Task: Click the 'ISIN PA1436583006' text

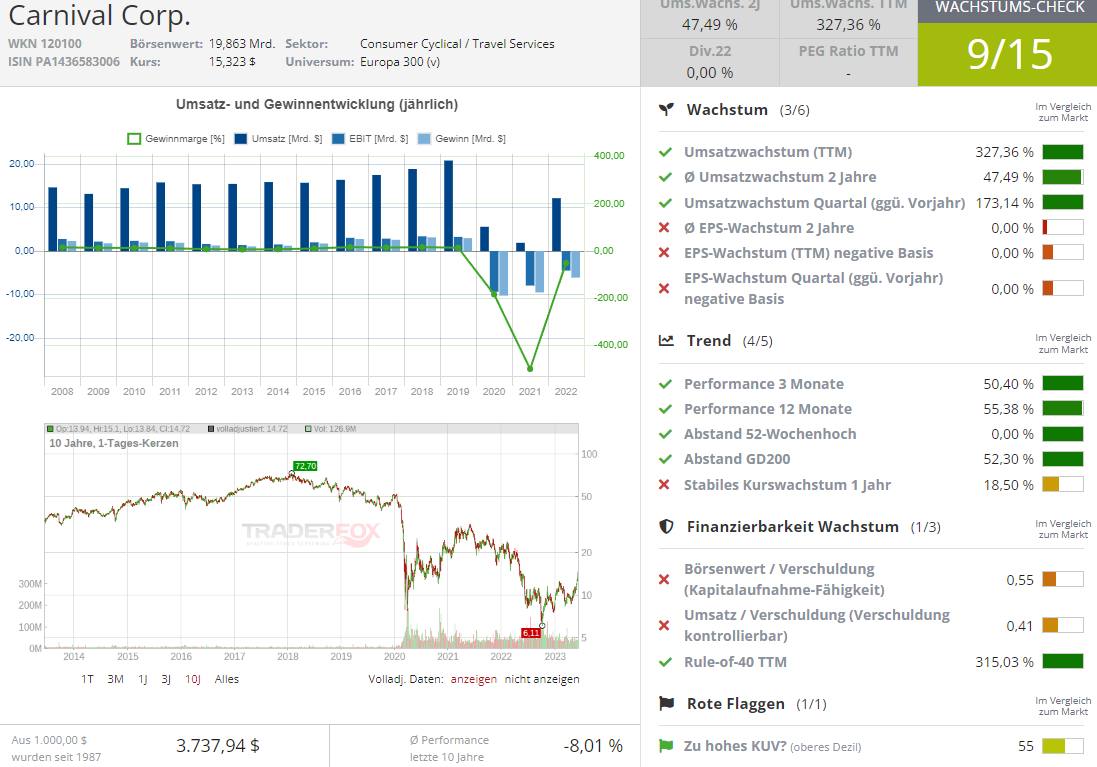Action: click(64, 62)
